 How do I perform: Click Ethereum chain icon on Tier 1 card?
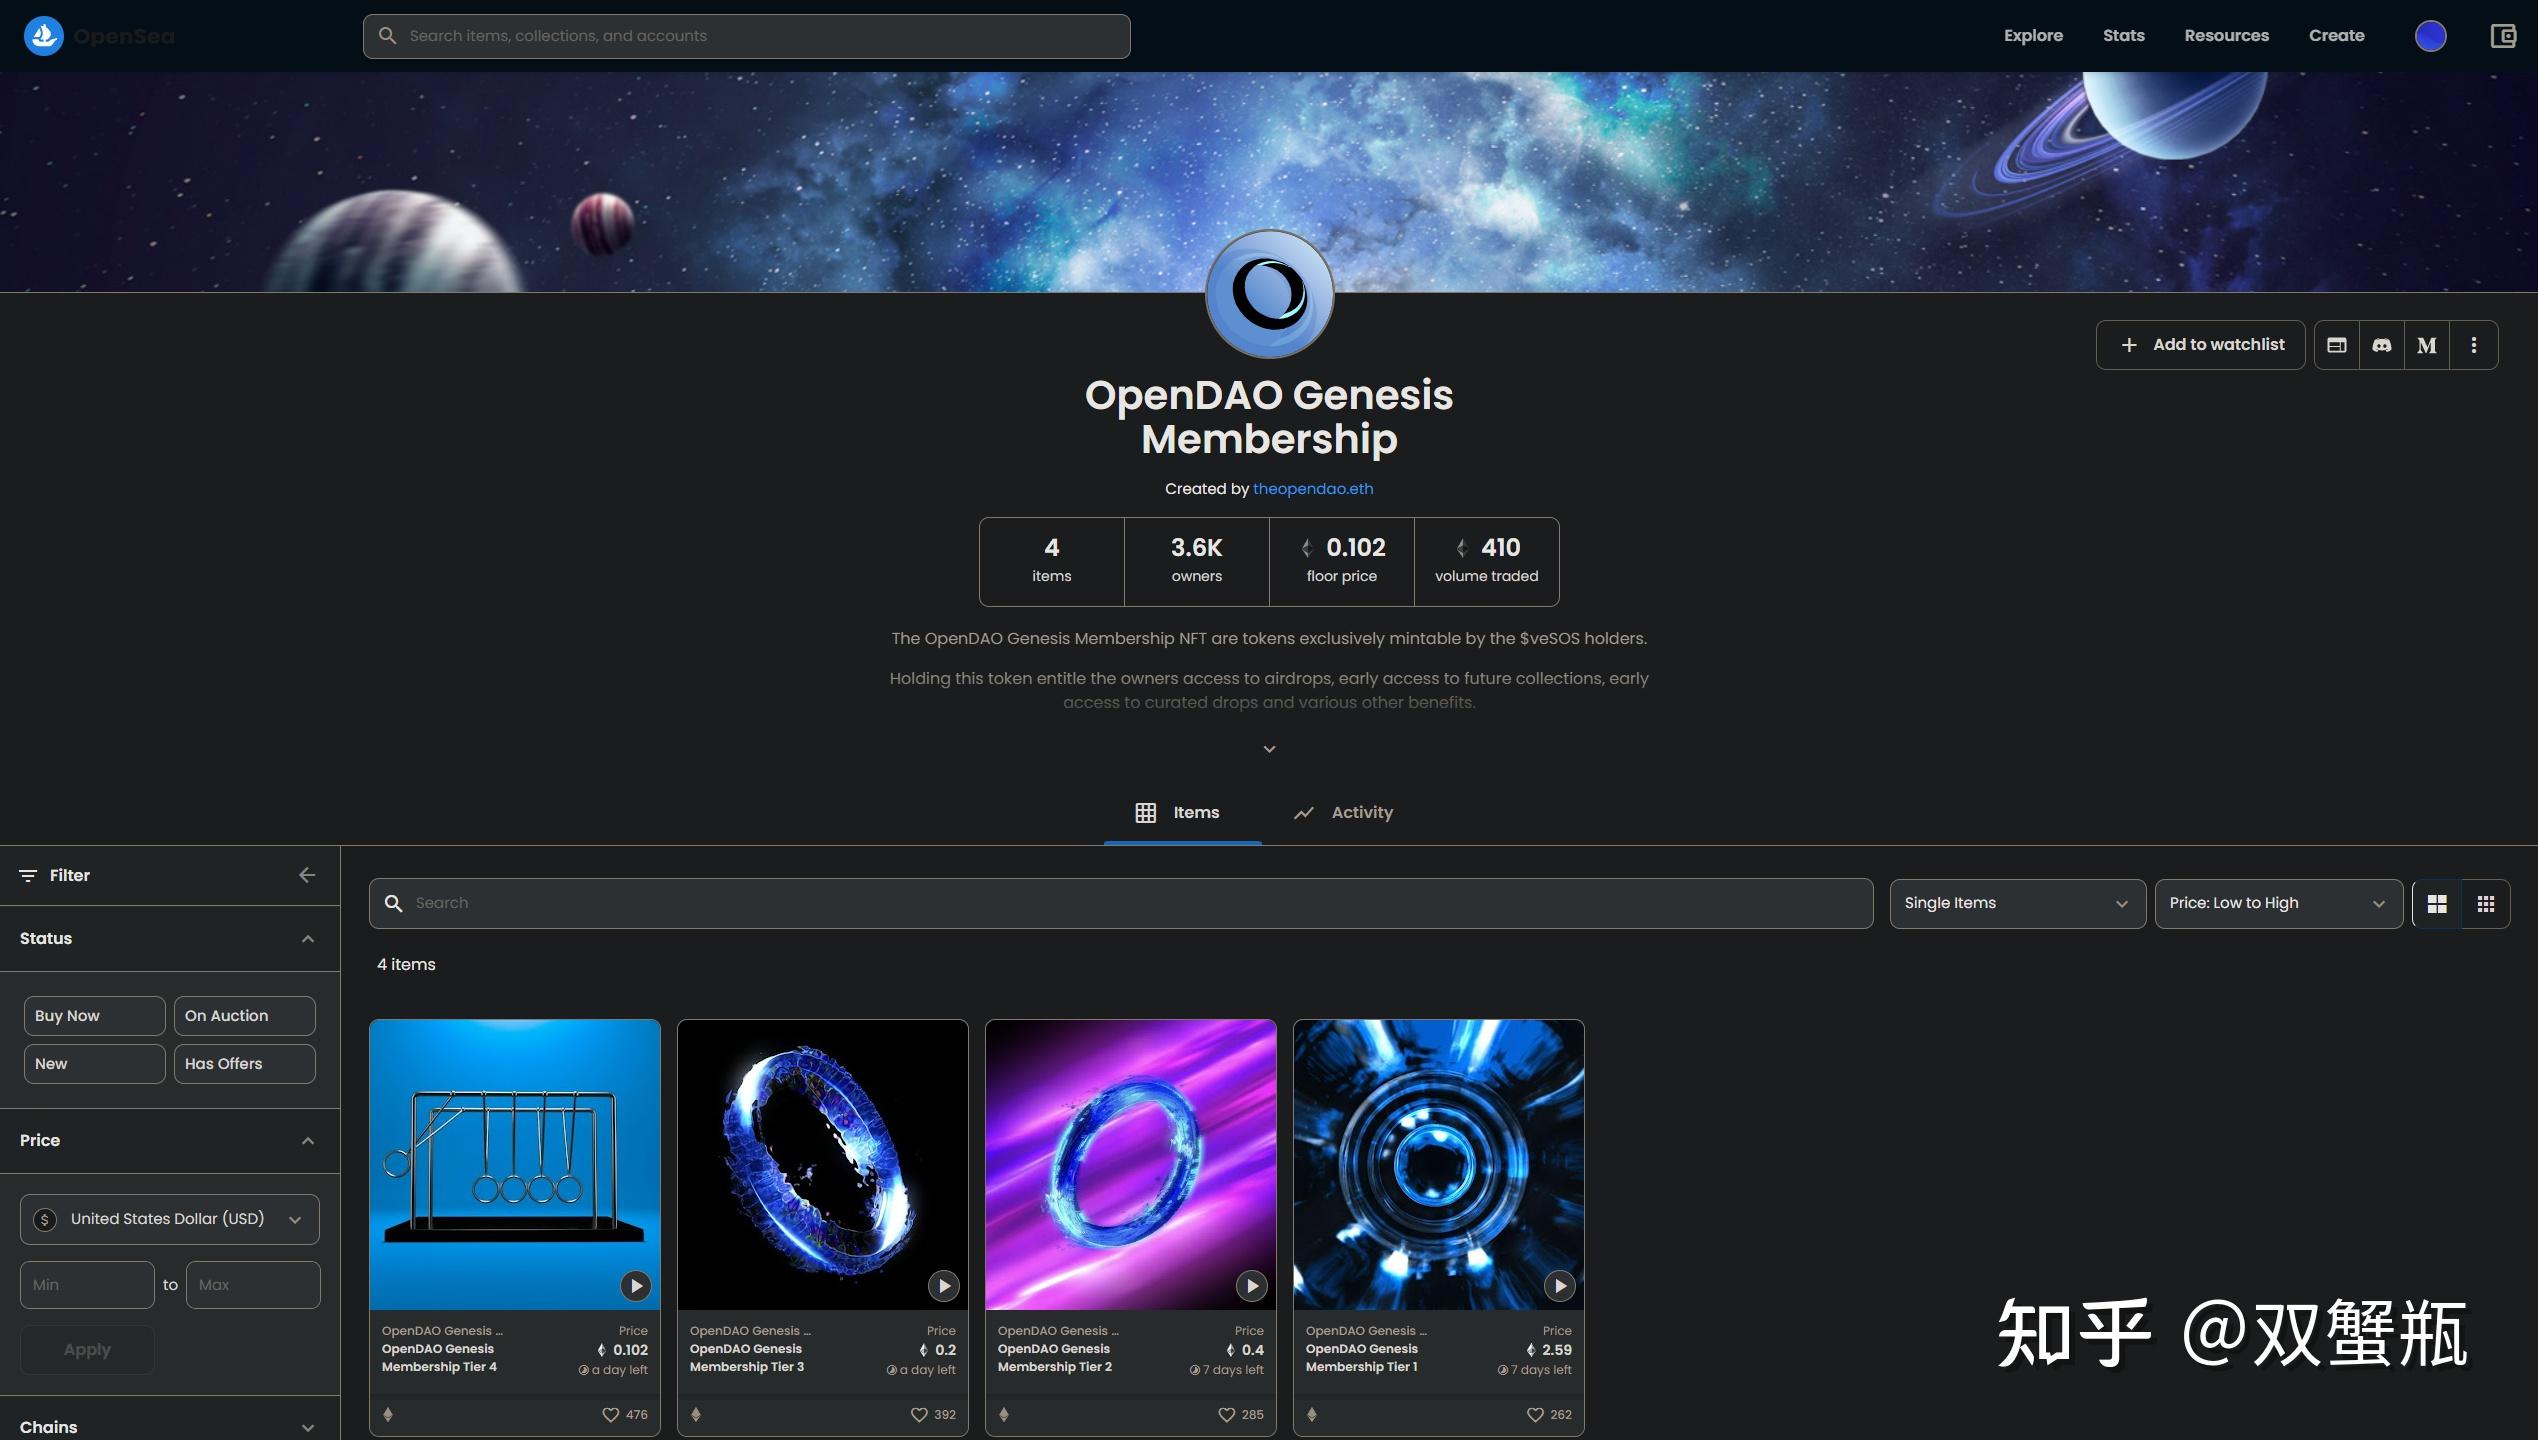(1312, 1415)
